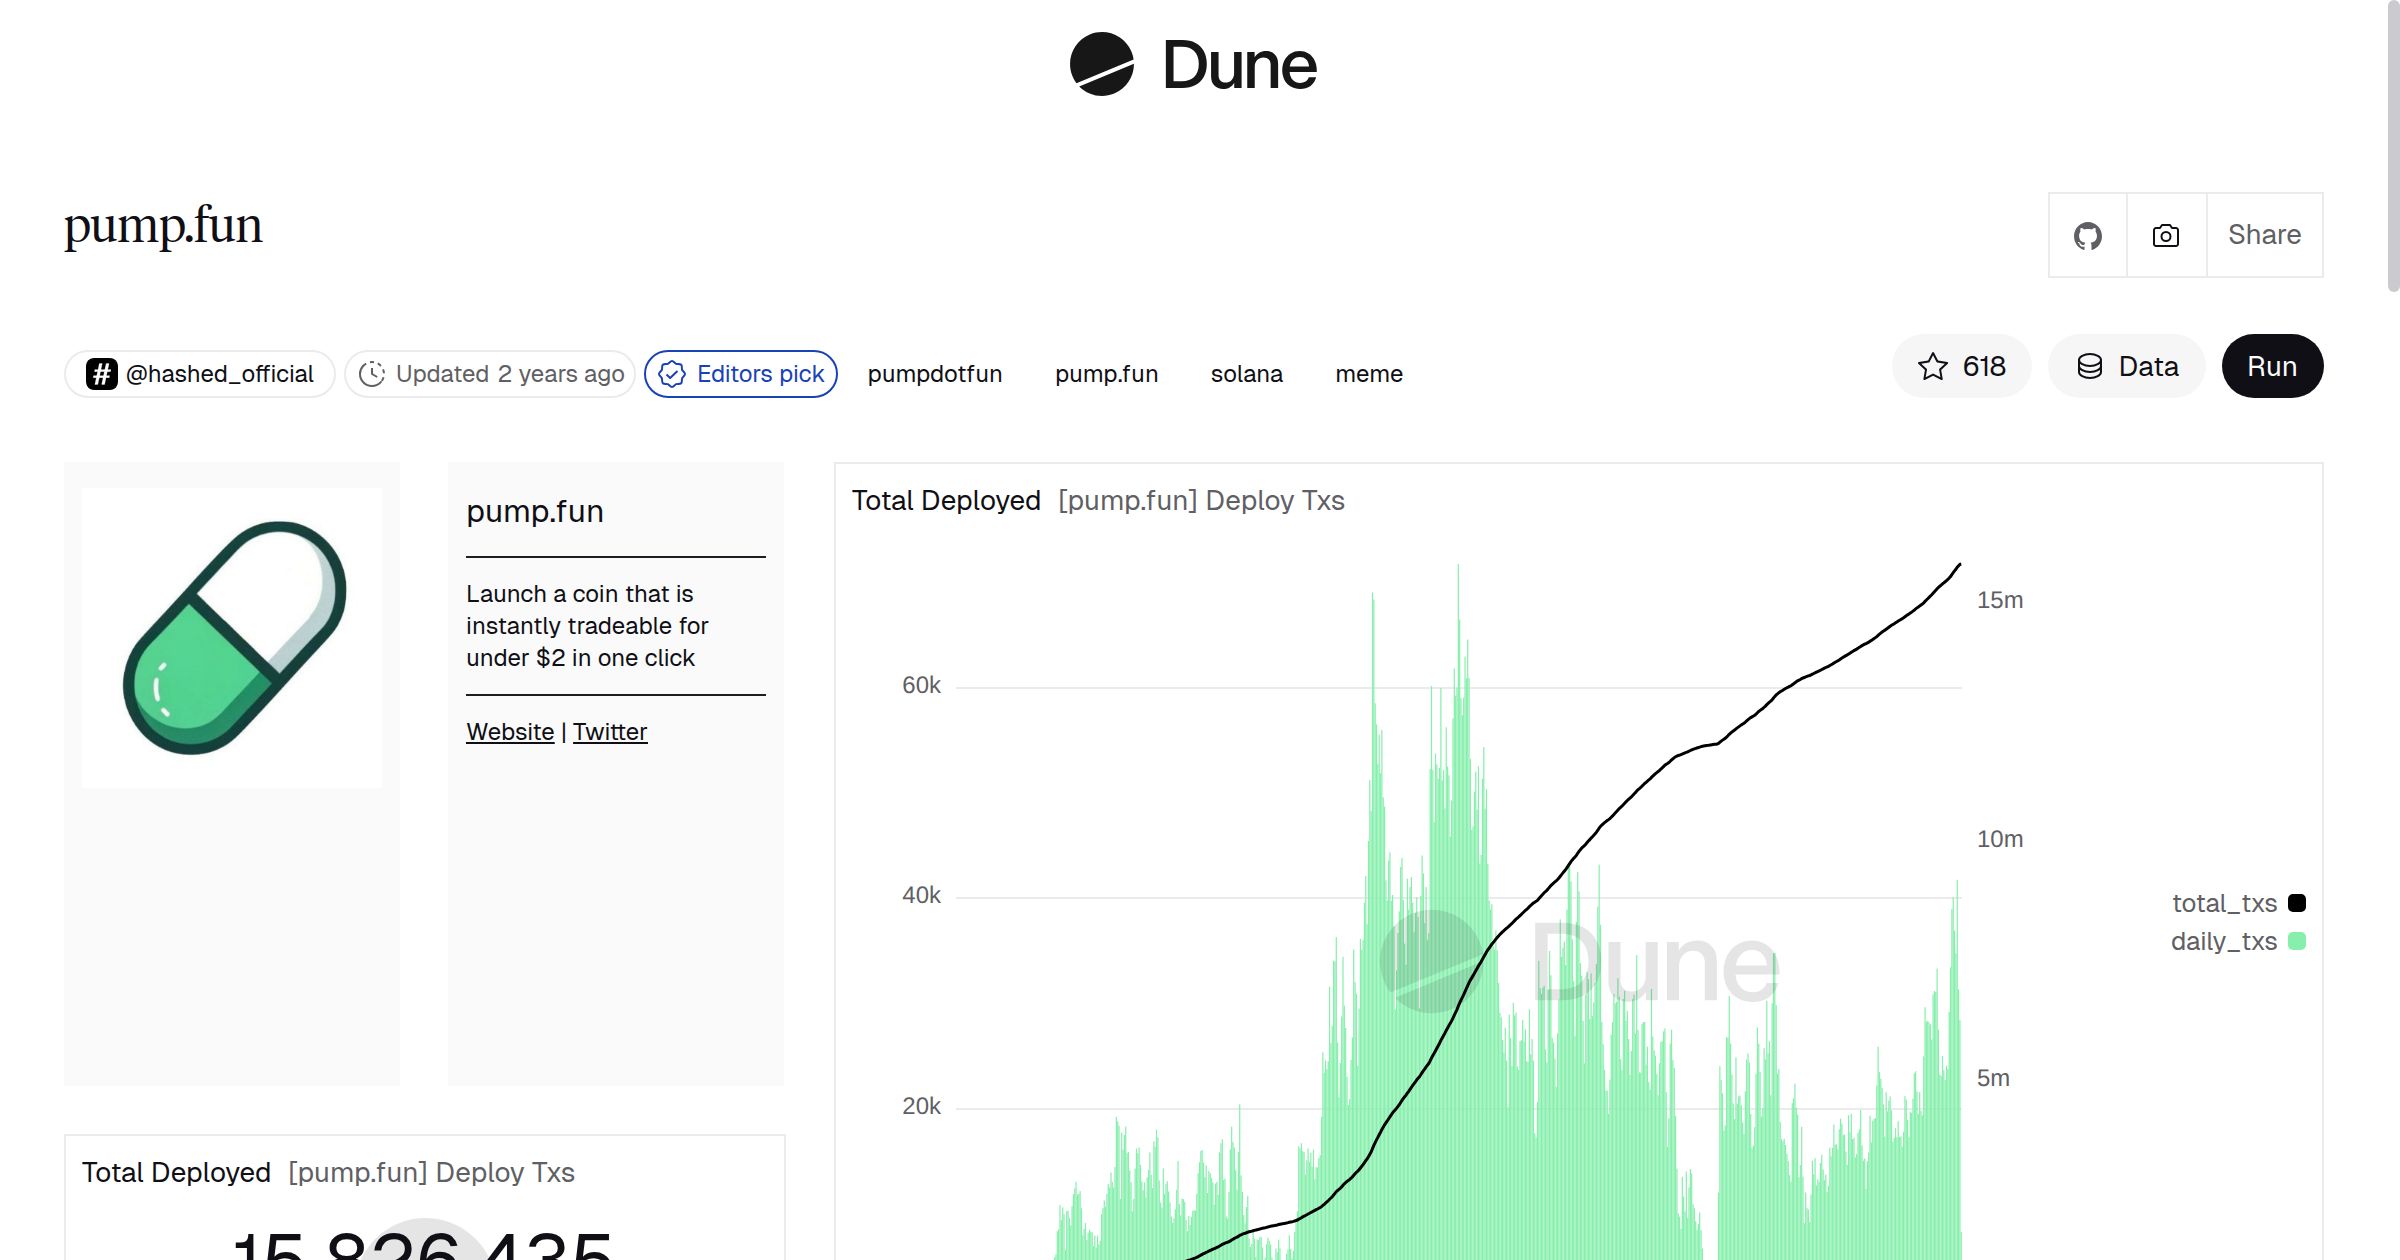Click the Editors pick badge icon
The width and height of the screenshot is (2400, 1260).
674,374
